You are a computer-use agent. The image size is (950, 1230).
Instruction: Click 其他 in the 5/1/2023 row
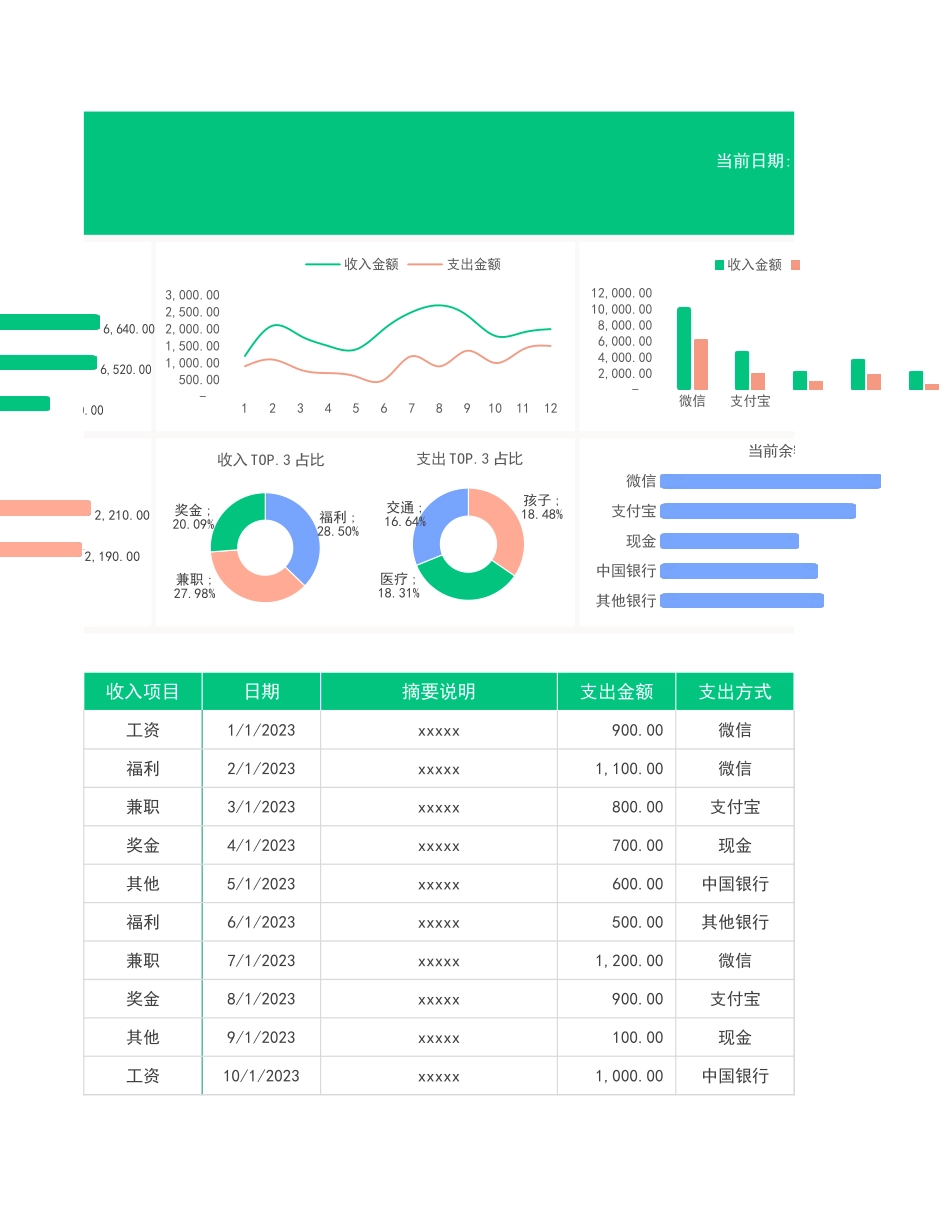tap(143, 884)
